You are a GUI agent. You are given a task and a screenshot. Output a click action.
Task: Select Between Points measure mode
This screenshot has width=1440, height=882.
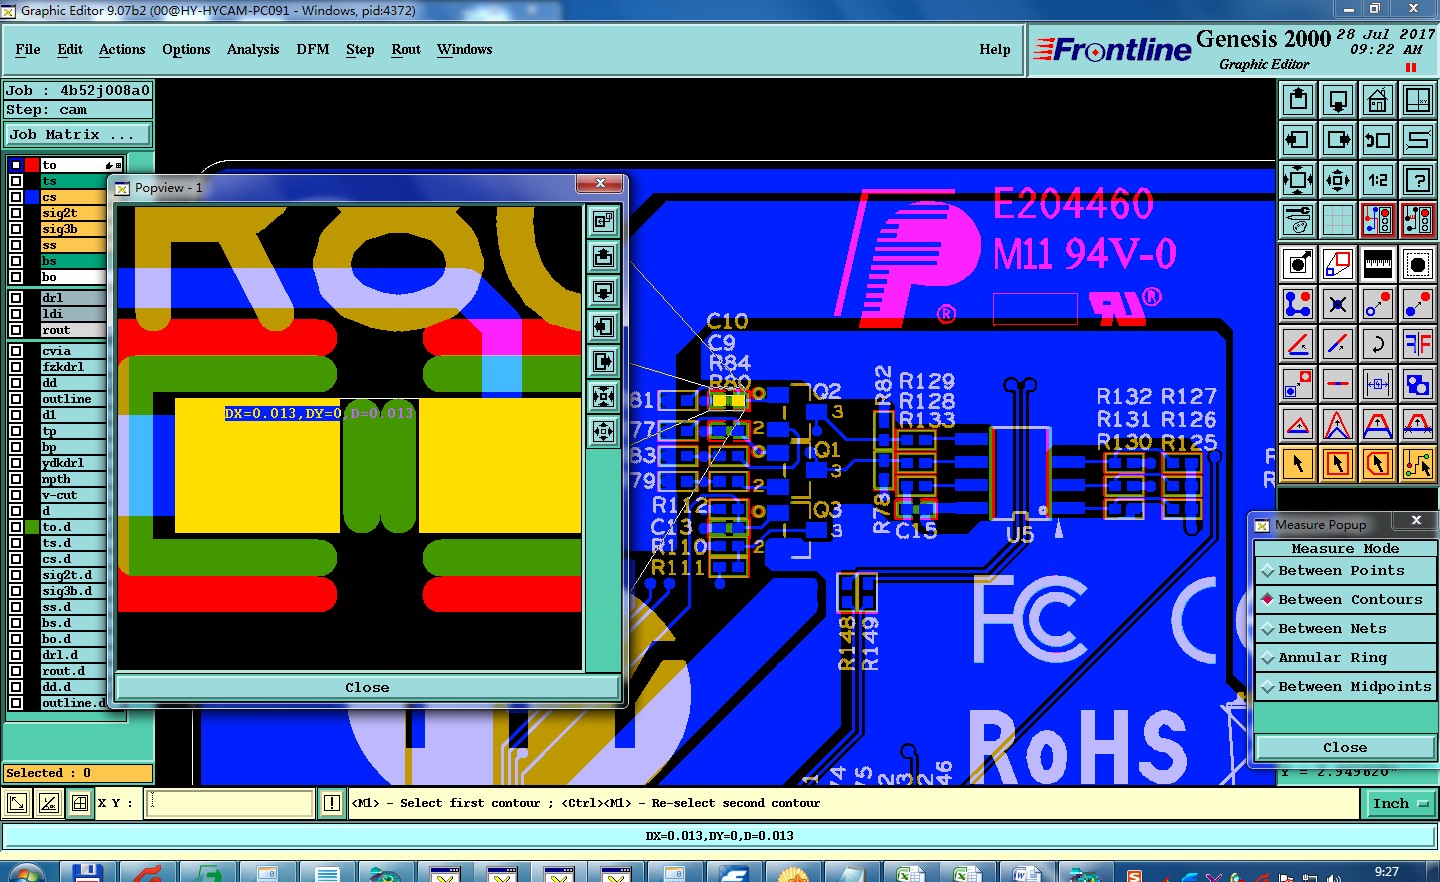[1345, 571]
